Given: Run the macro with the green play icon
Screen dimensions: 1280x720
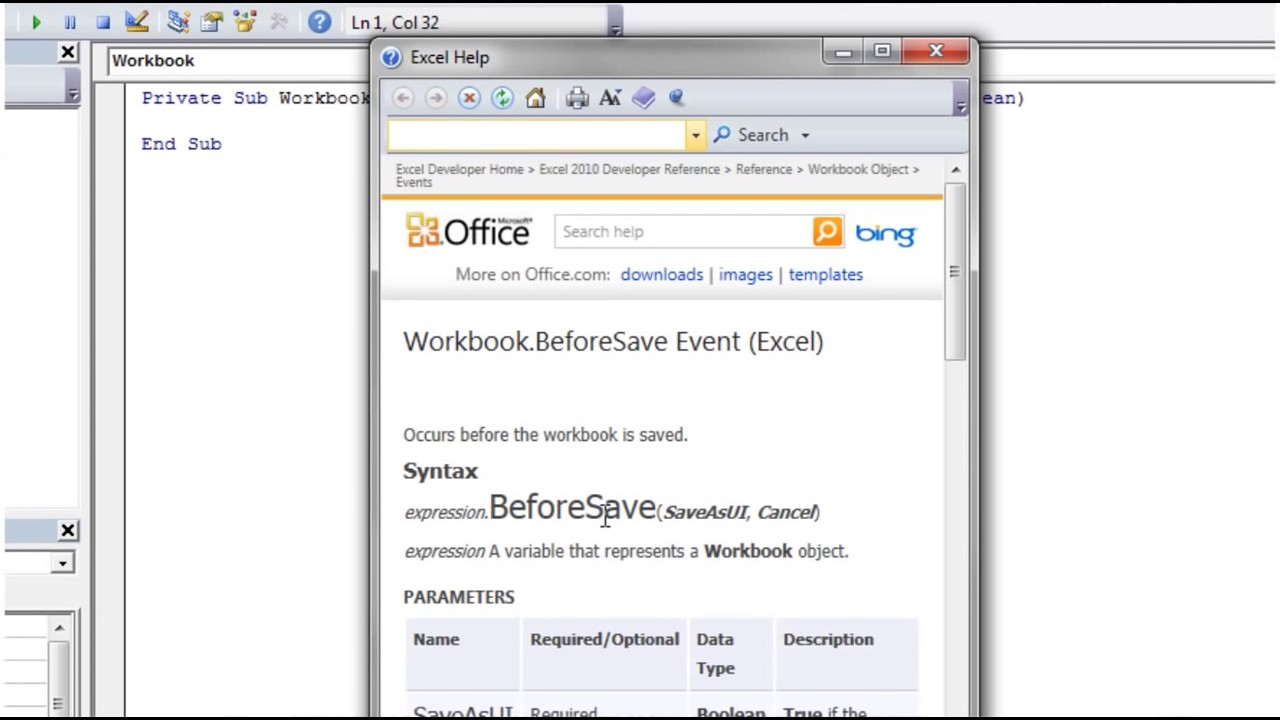Looking at the screenshot, I should (x=37, y=22).
